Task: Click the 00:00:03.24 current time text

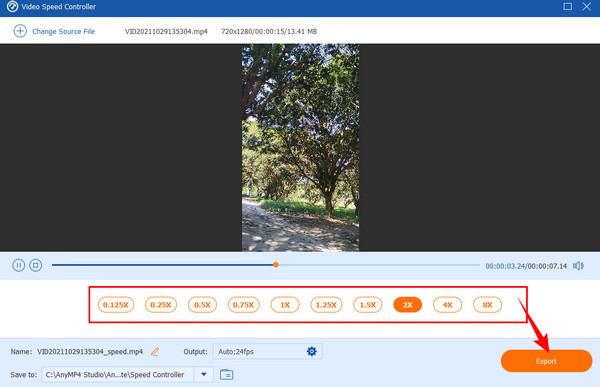Action: pos(505,266)
